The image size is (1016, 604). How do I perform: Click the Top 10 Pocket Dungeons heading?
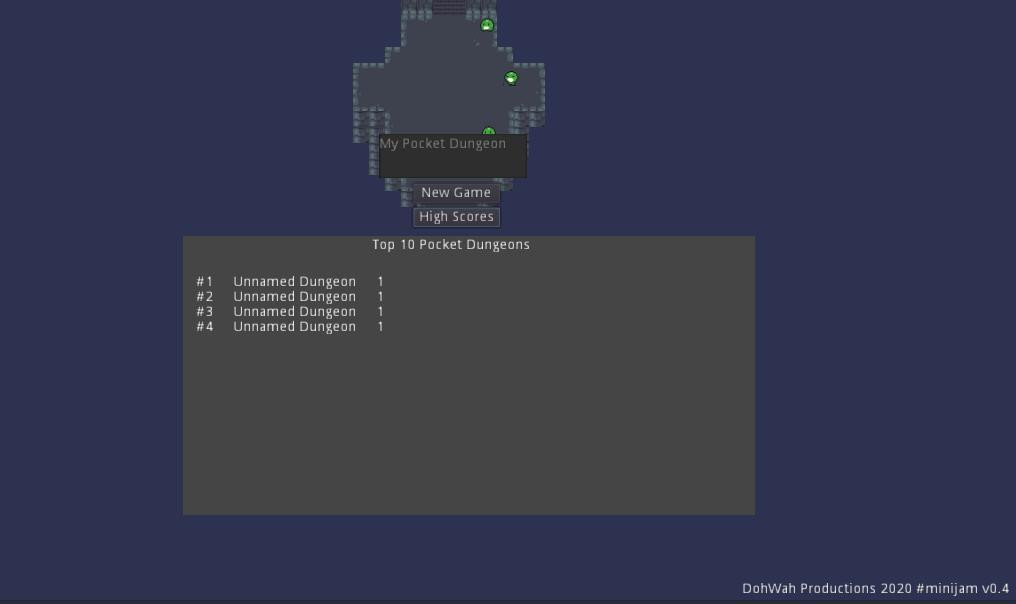click(x=451, y=244)
